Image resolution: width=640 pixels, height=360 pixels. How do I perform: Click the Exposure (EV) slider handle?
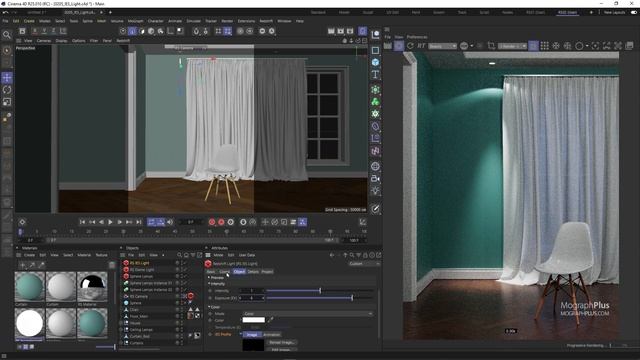pos(352,298)
